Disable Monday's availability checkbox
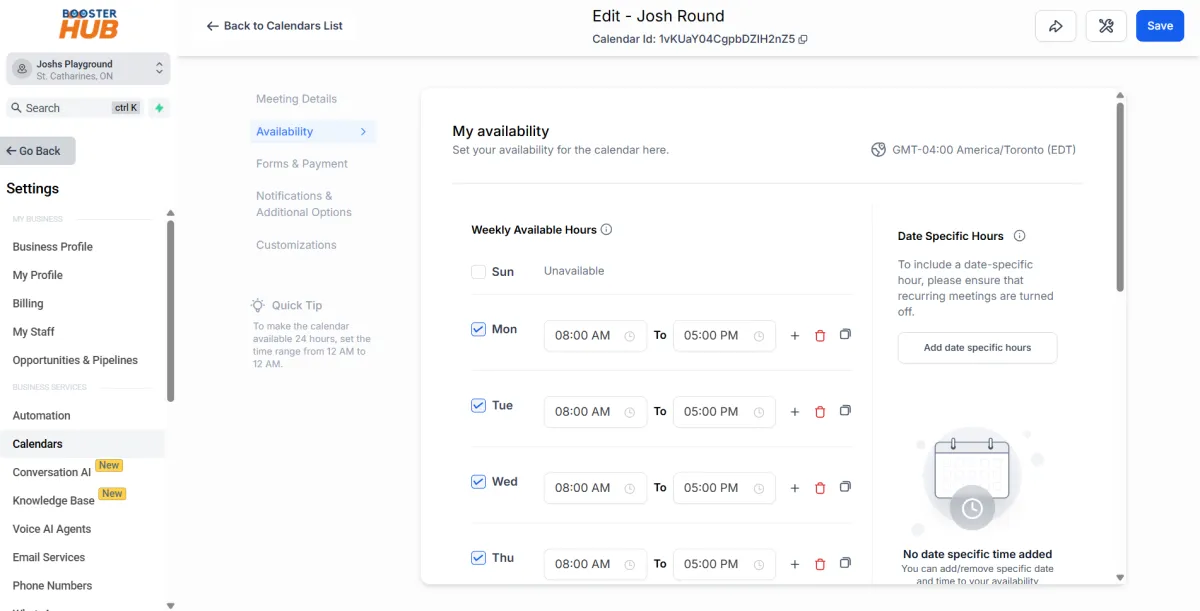This screenshot has width=1200, height=611. click(x=478, y=329)
